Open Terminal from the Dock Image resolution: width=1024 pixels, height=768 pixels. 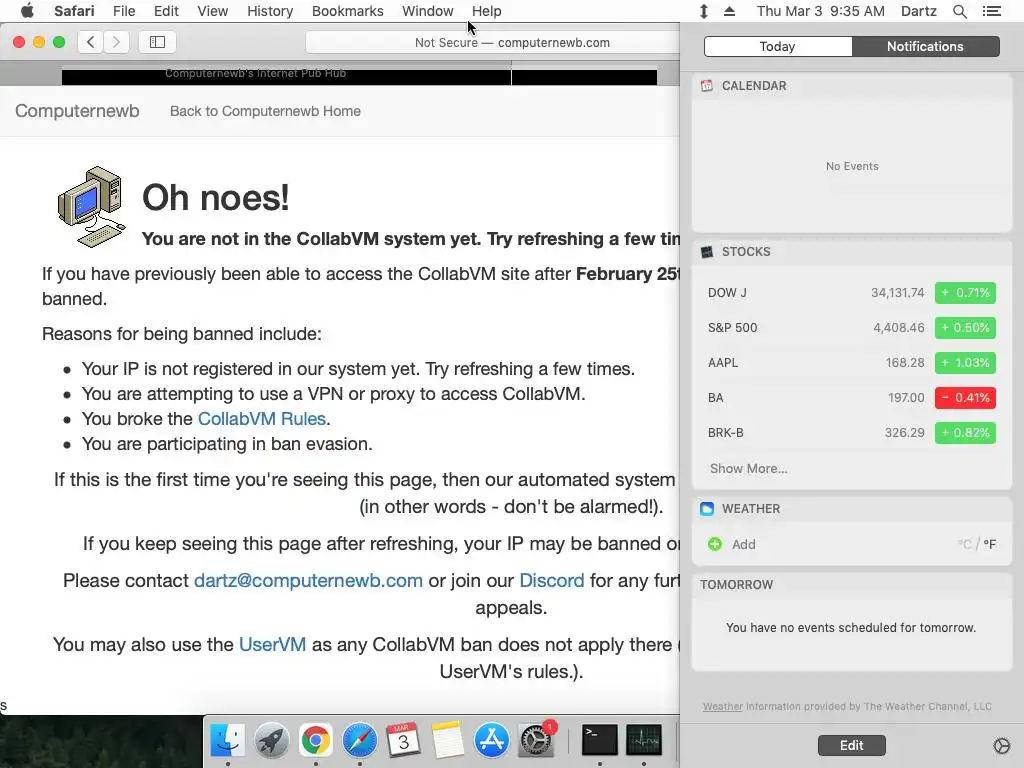(600, 740)
